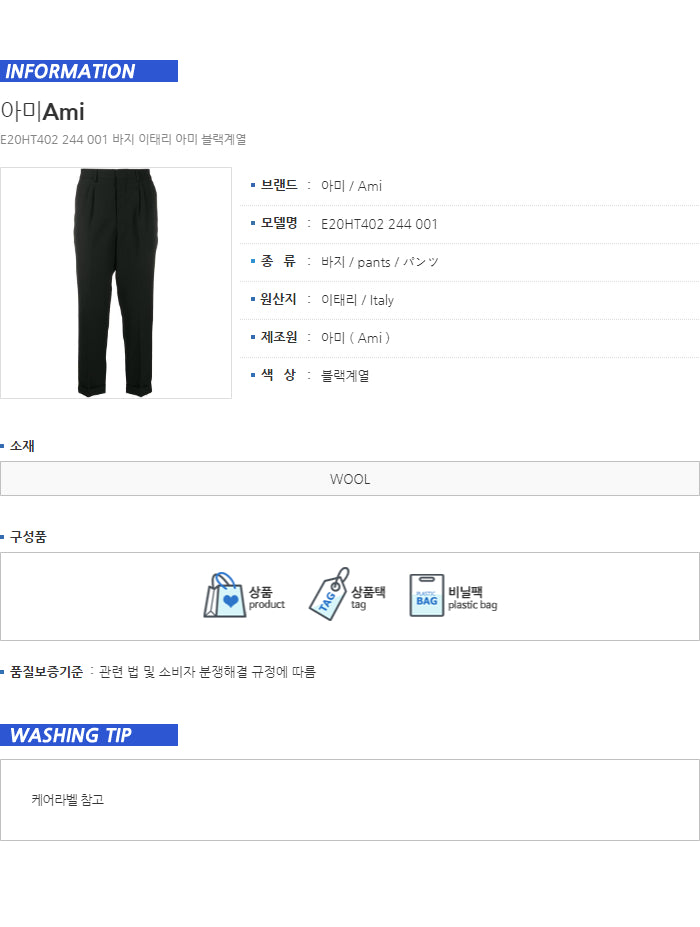
Task: Click the shopping bag product icon
Action: click(x=225, y=595)
